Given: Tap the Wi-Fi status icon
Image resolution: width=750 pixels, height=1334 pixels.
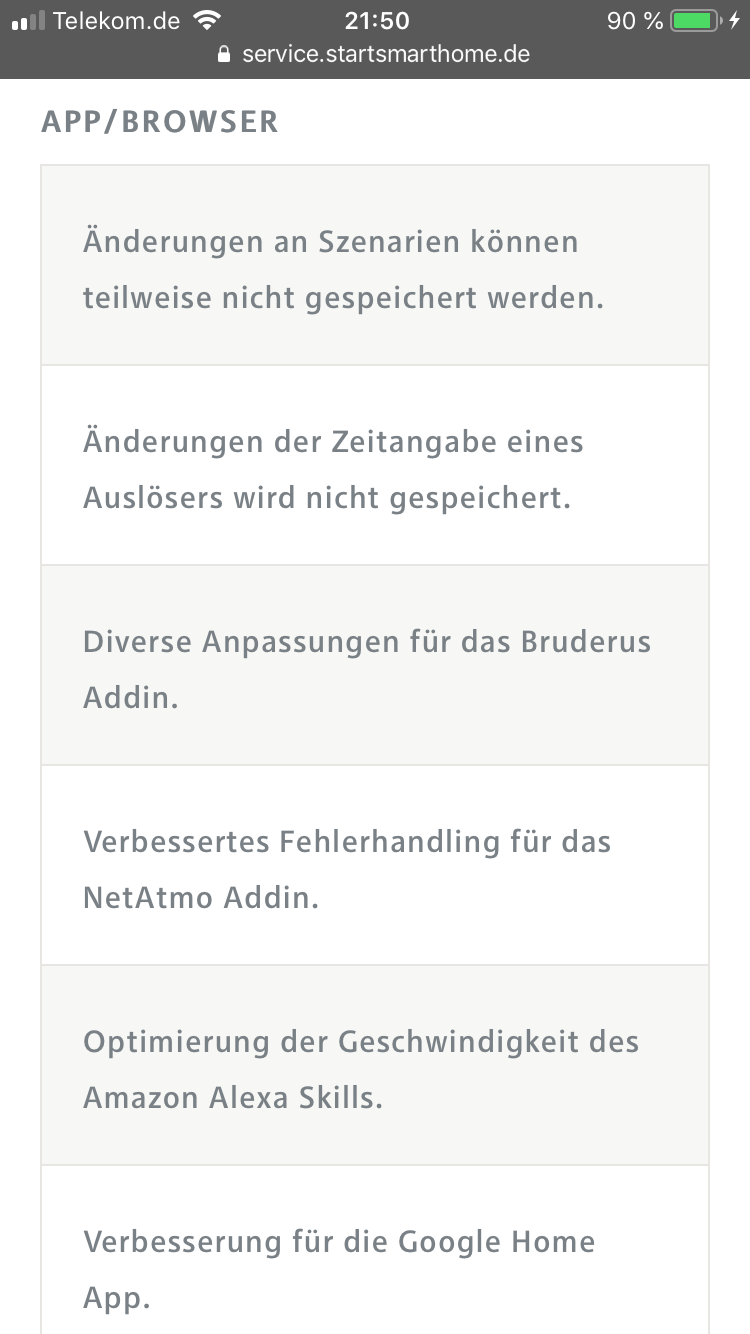Looking at the screenshot, I should click(x=207, y=20).
